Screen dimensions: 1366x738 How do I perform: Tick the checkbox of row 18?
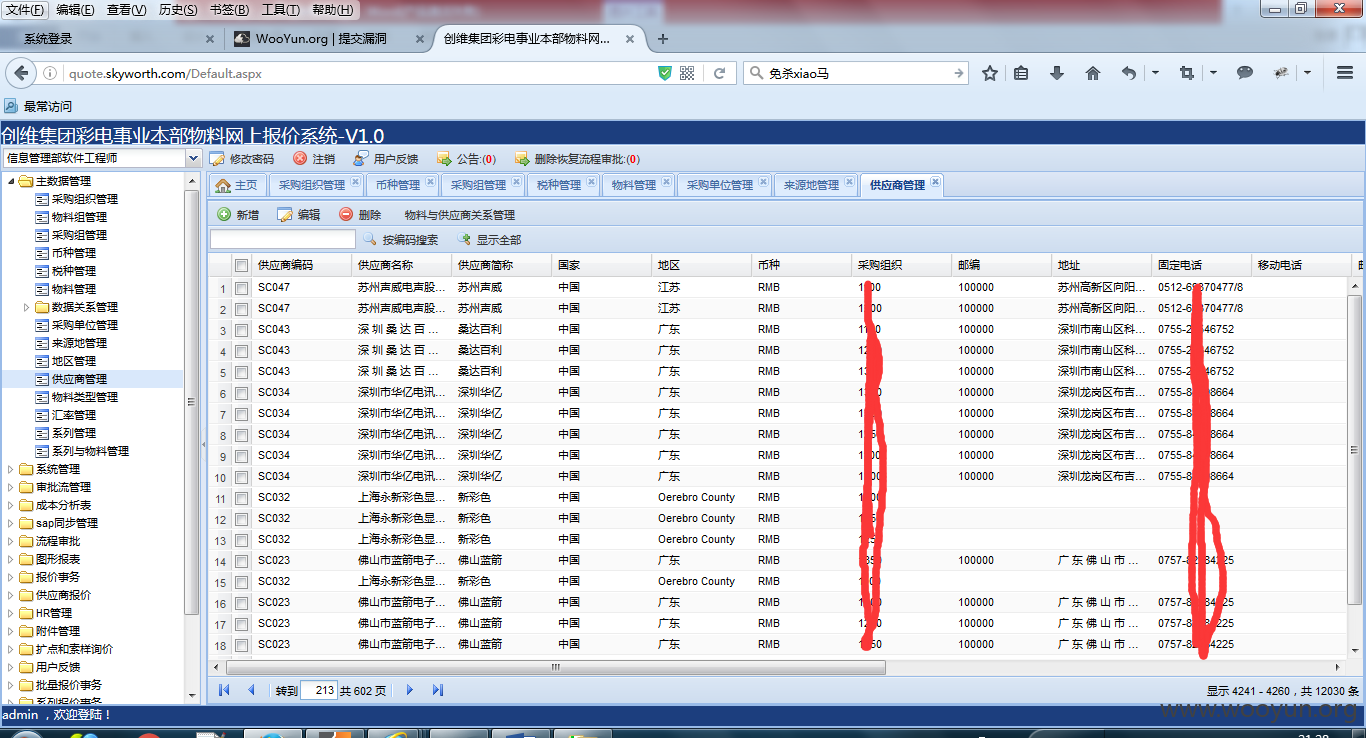(241, 644)
